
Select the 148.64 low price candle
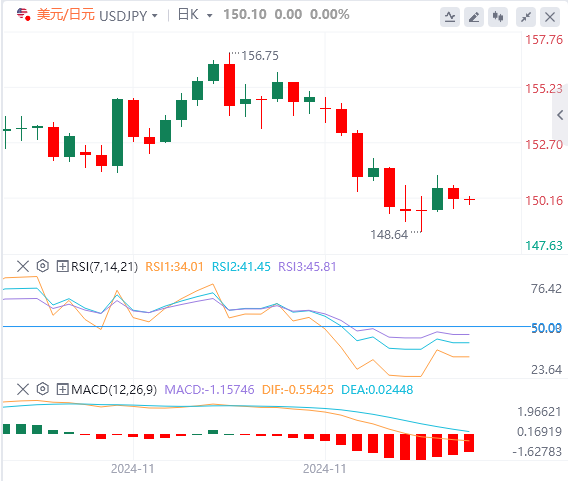[x=421, y=214]
